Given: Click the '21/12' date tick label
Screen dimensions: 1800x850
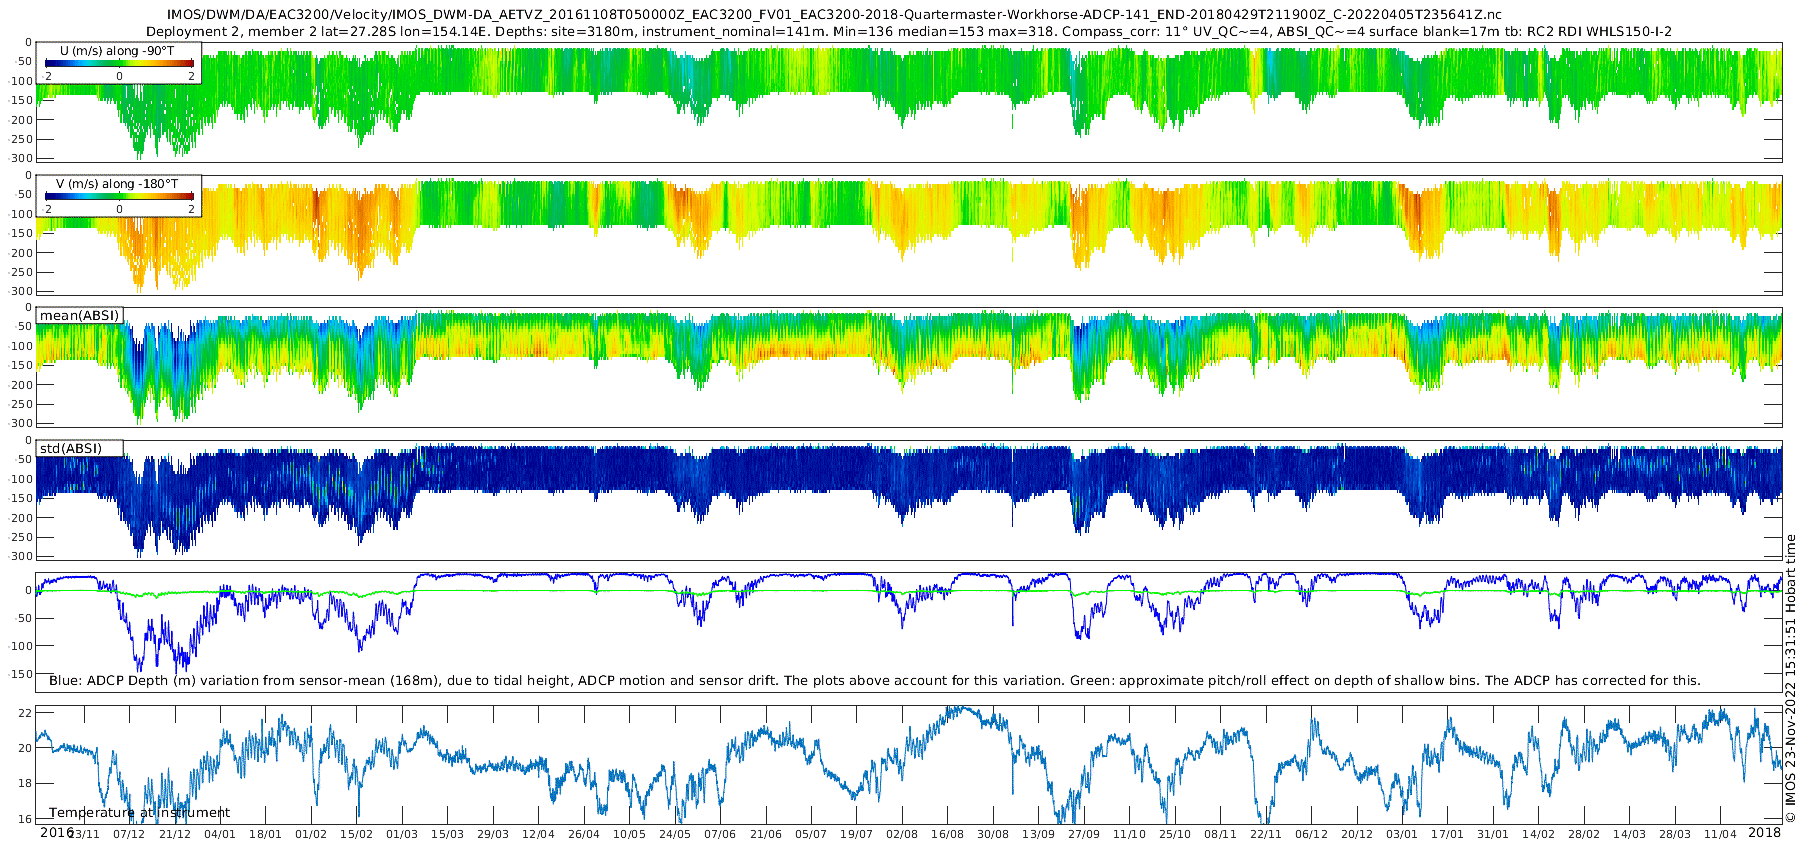Looking at the screenshot, I should [174, 834].
